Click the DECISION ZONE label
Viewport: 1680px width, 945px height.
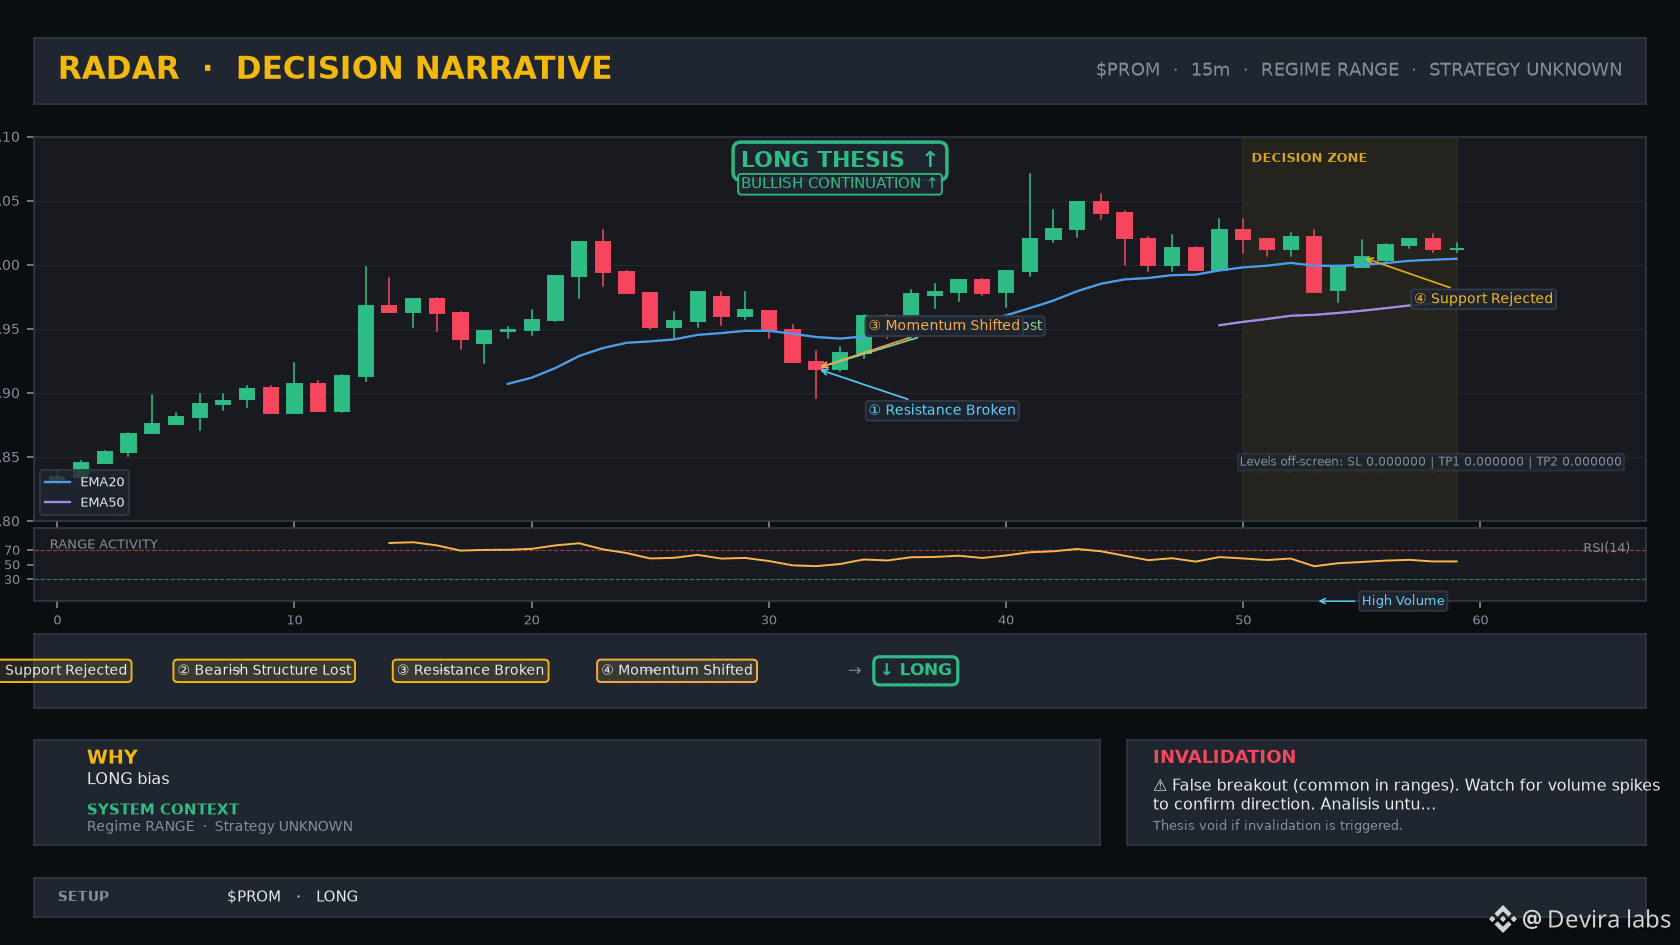(x=1309, y=158)
